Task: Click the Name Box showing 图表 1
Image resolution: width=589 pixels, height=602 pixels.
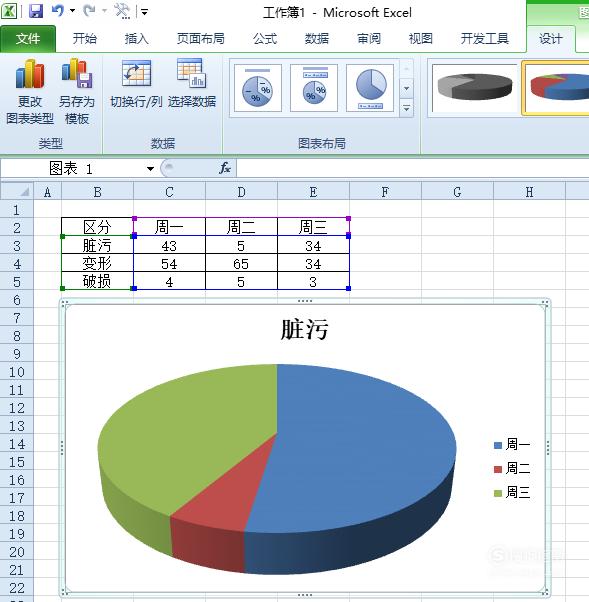Action: click(71, 169)
